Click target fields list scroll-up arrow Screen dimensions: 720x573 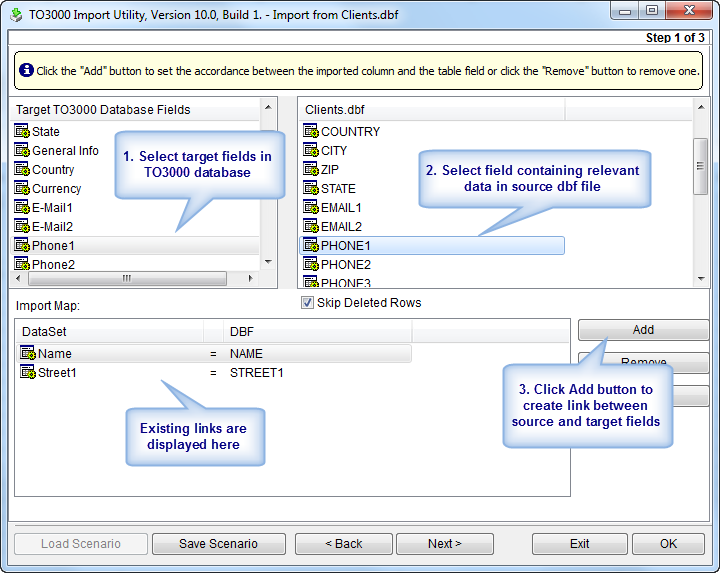pyautogui.click(x=269, y=107)
